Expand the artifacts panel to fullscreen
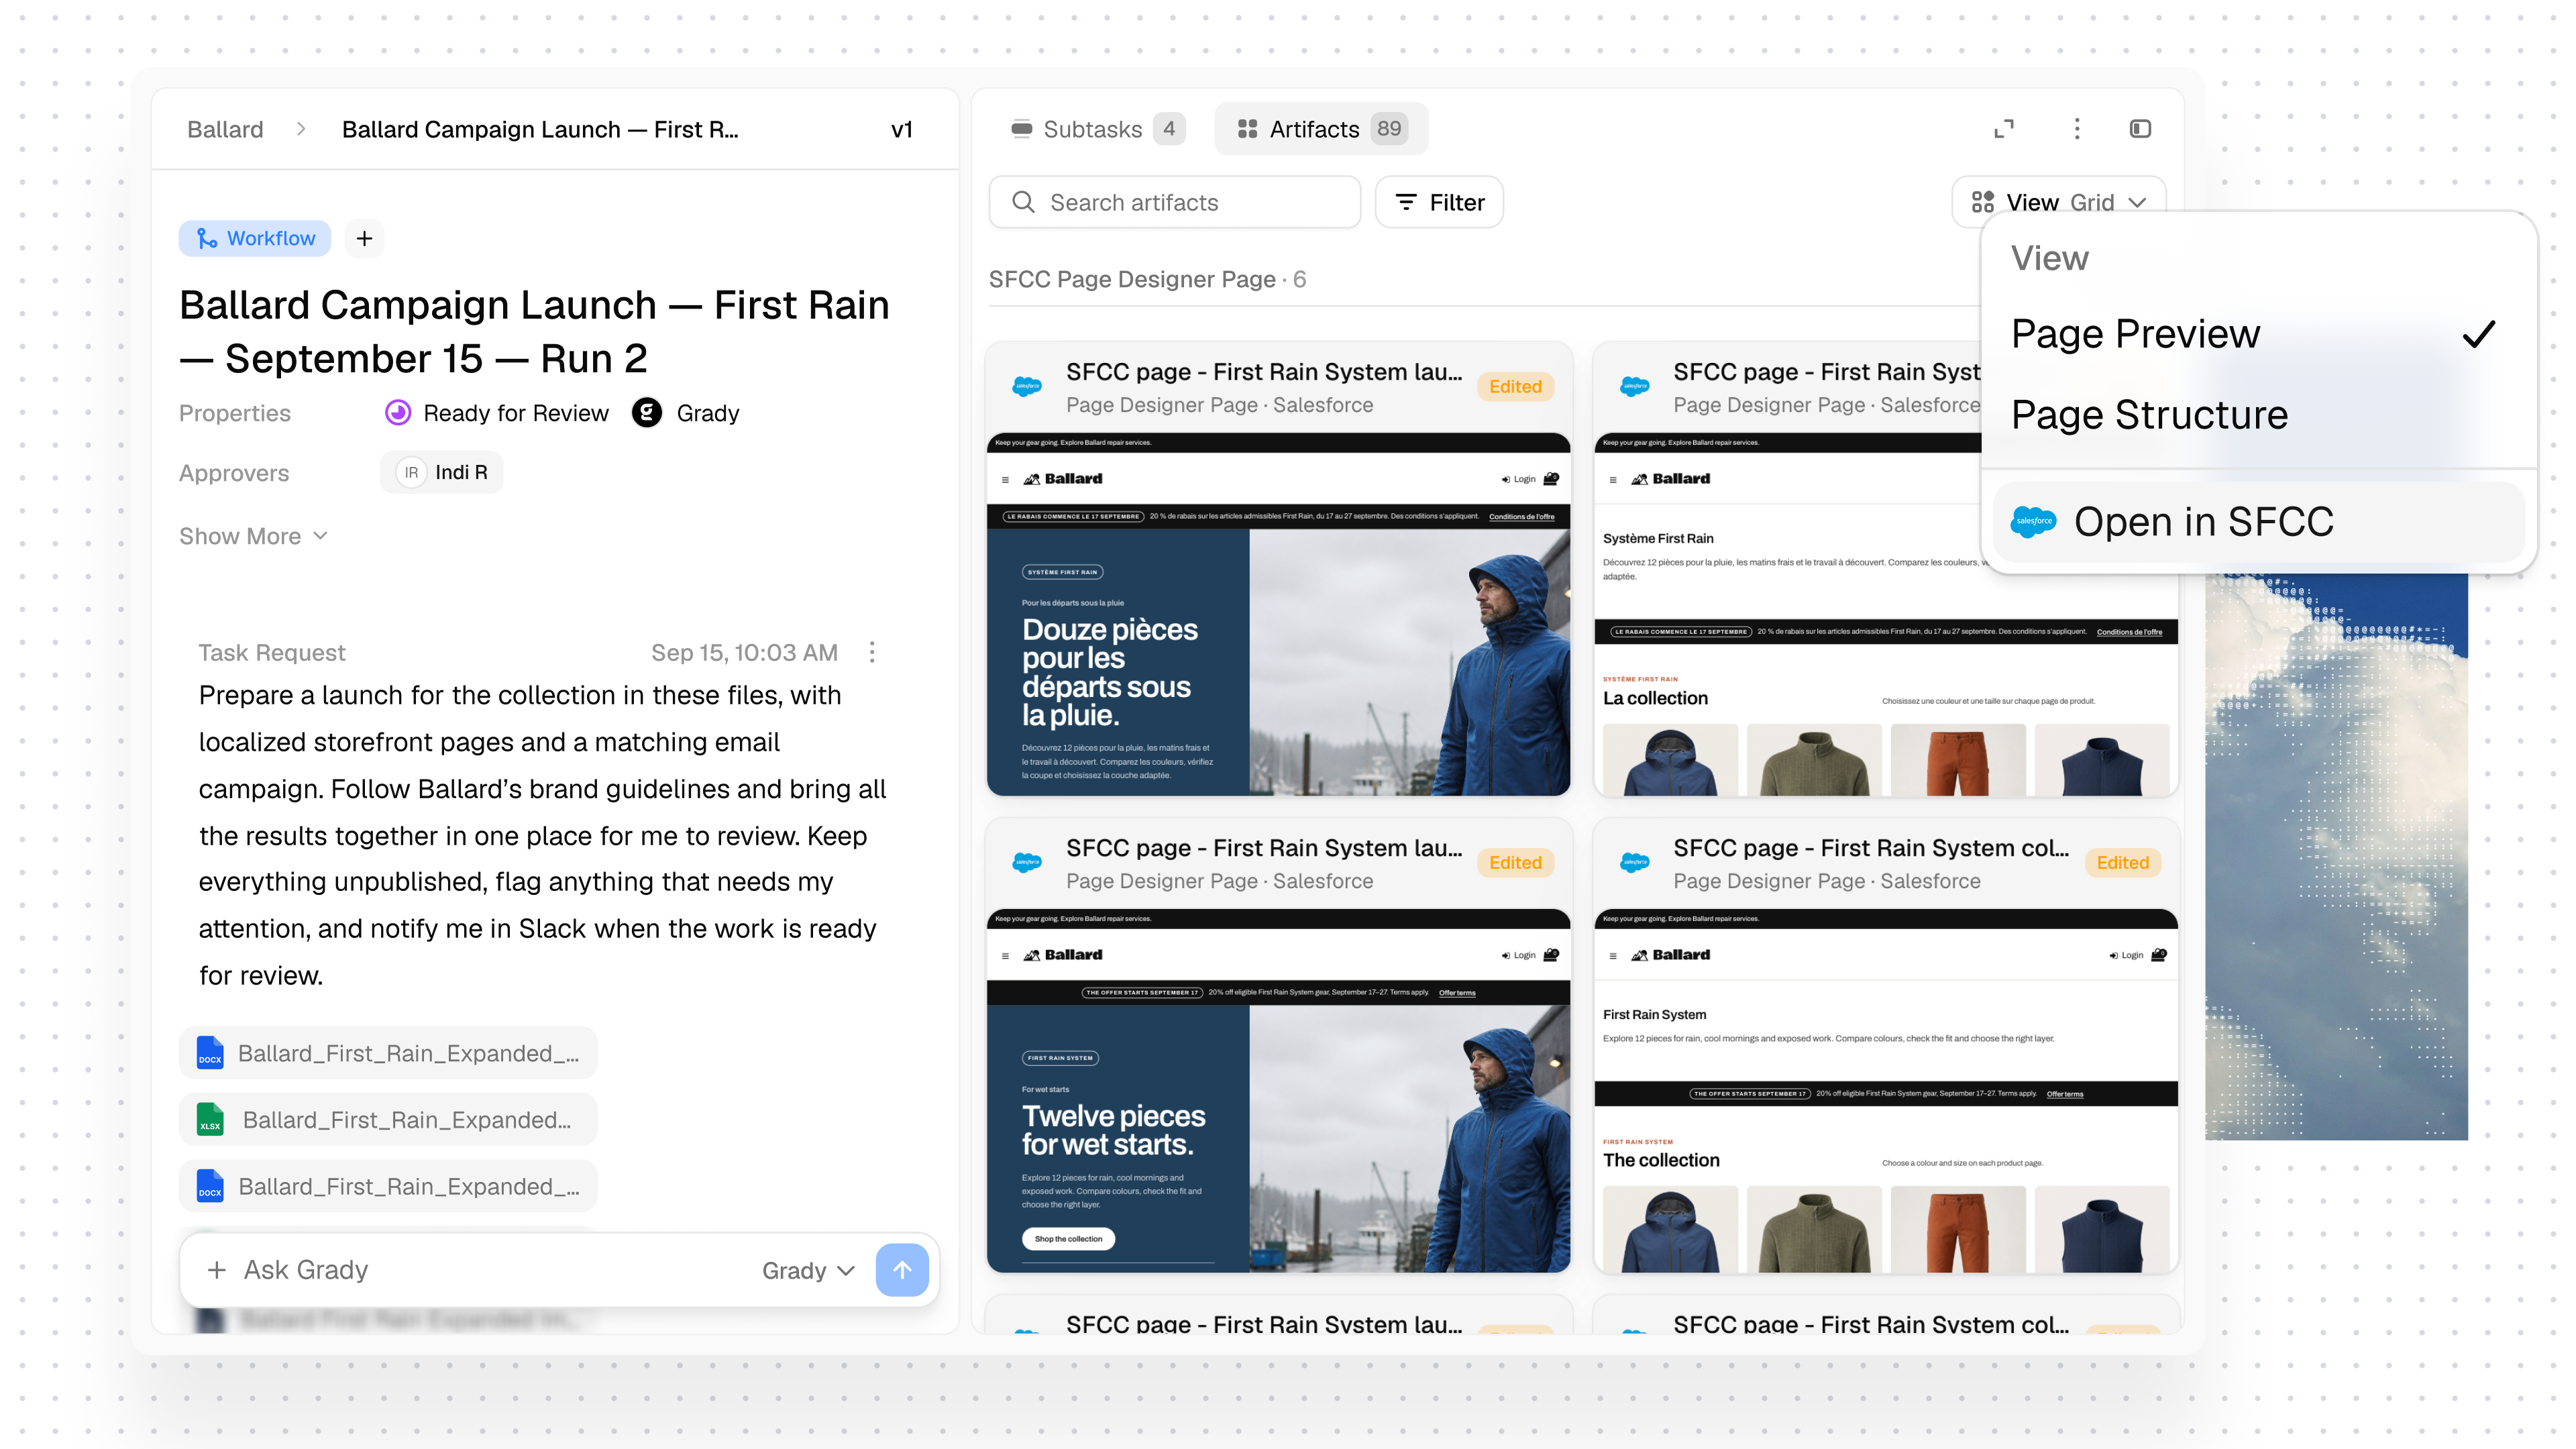This screenshot has width=2576, height=1449. coord(2004,129)
